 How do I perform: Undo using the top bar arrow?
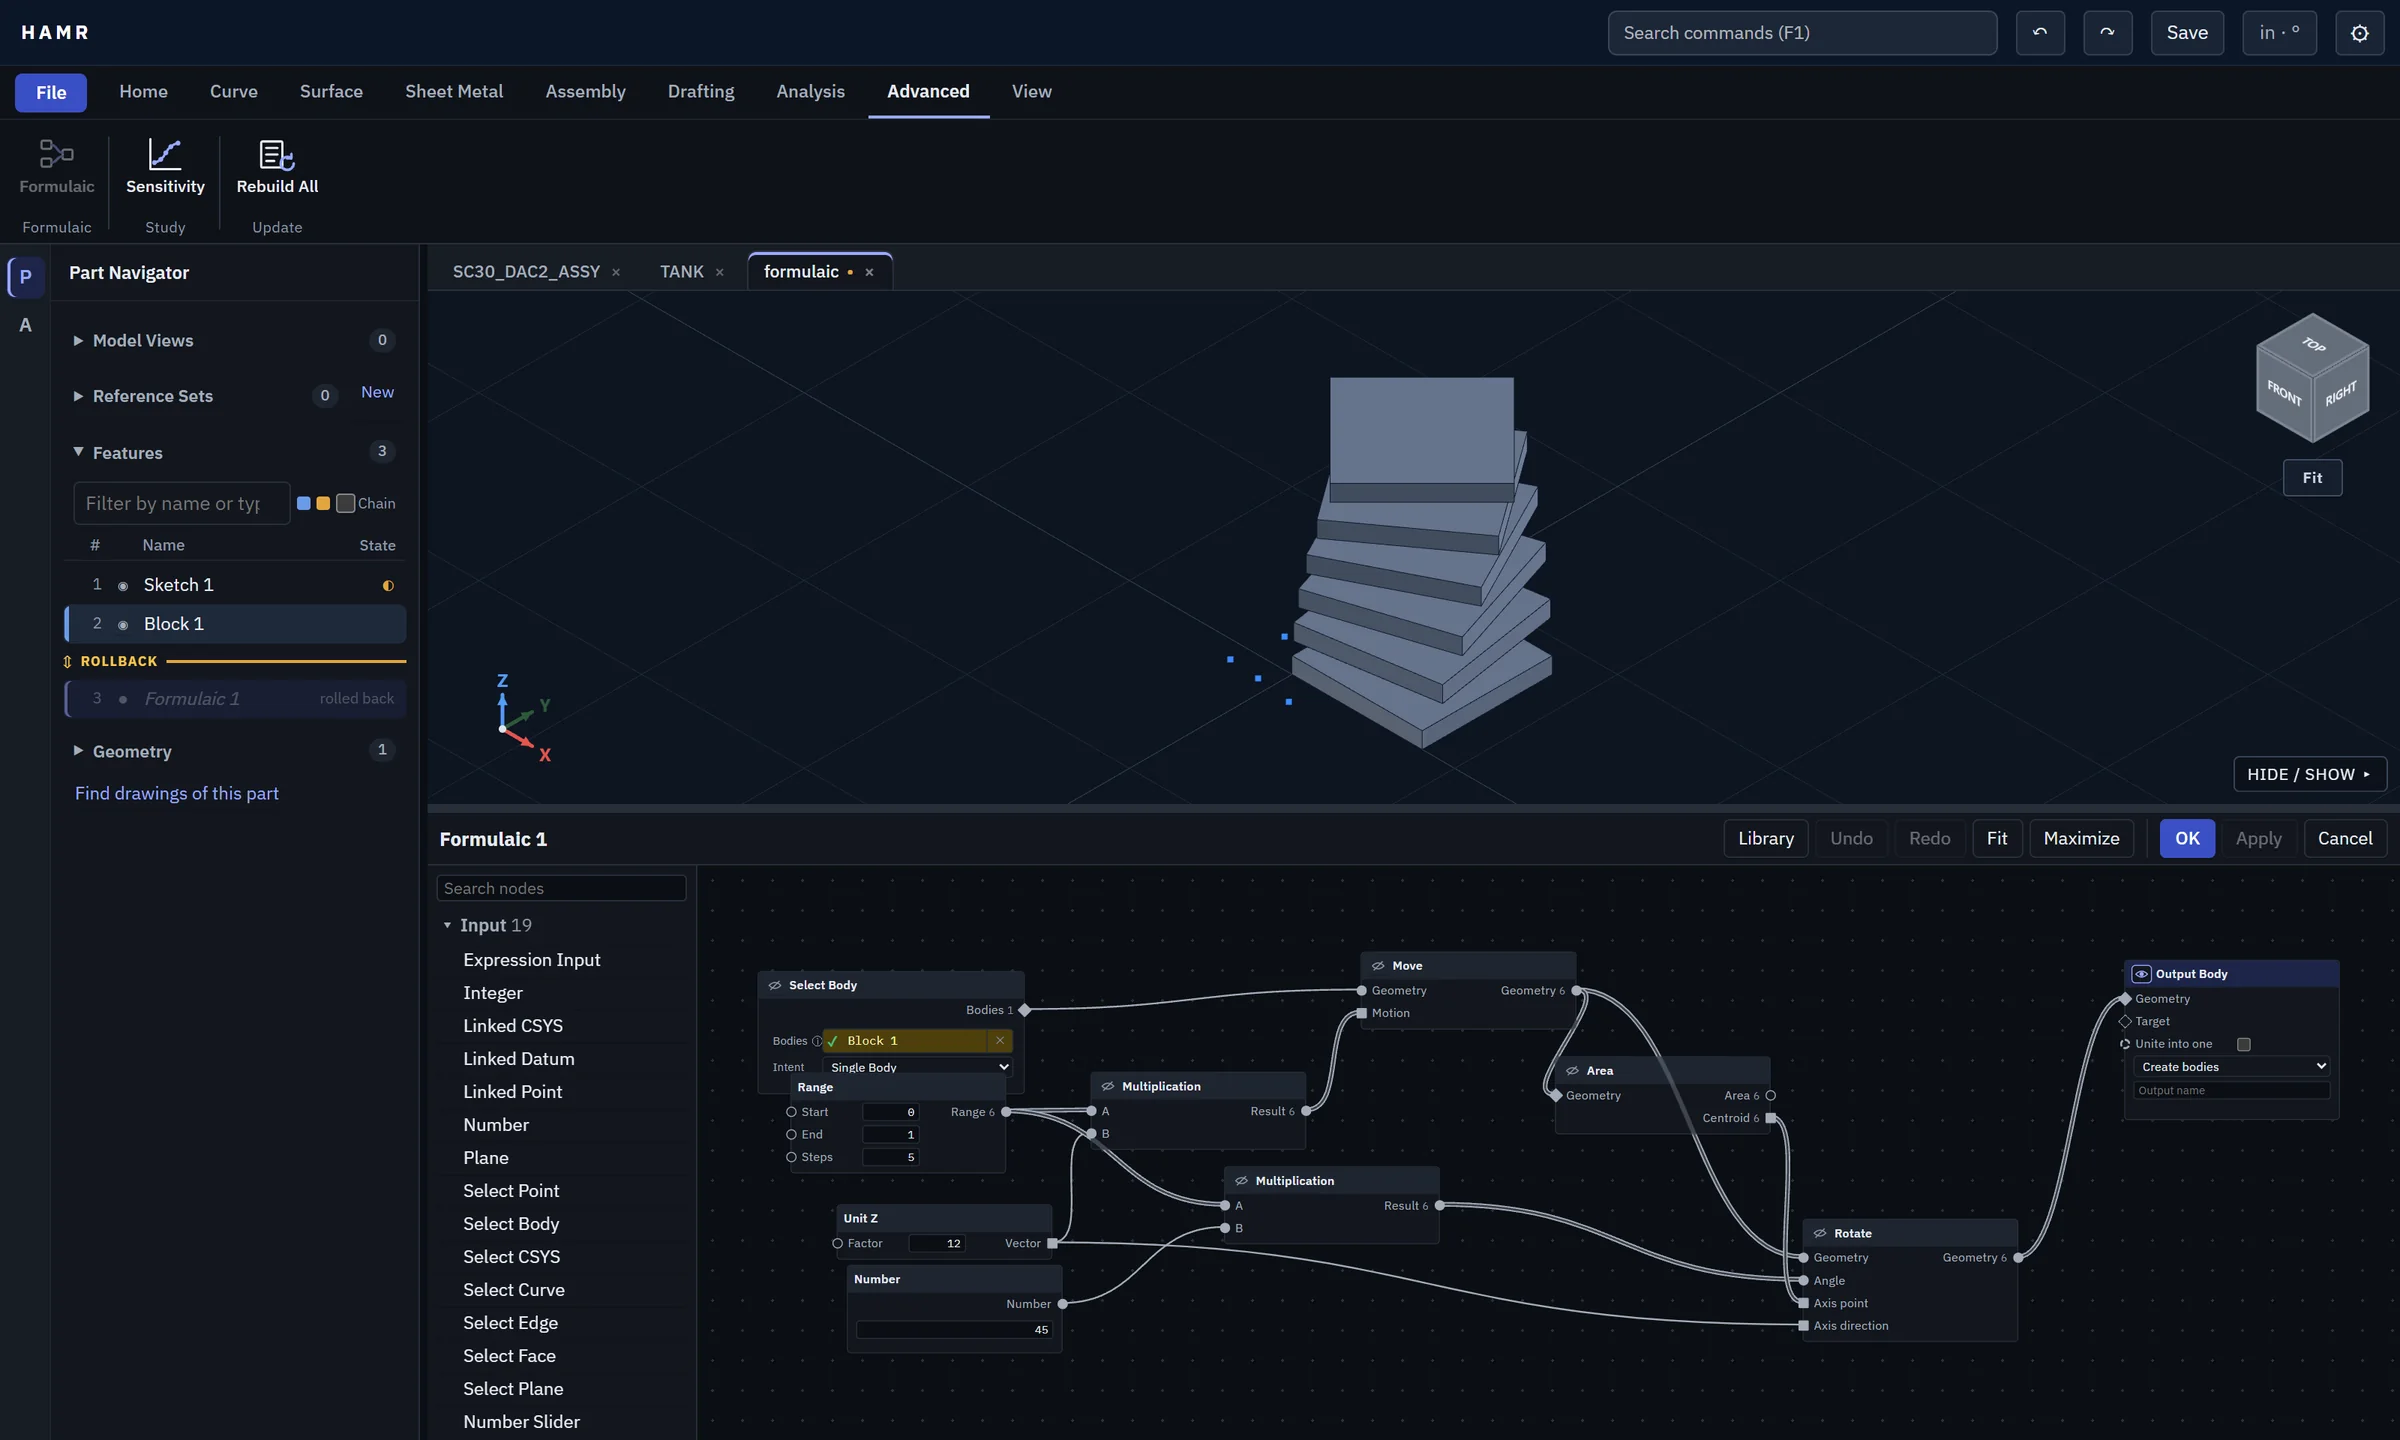click(2040, 33)
